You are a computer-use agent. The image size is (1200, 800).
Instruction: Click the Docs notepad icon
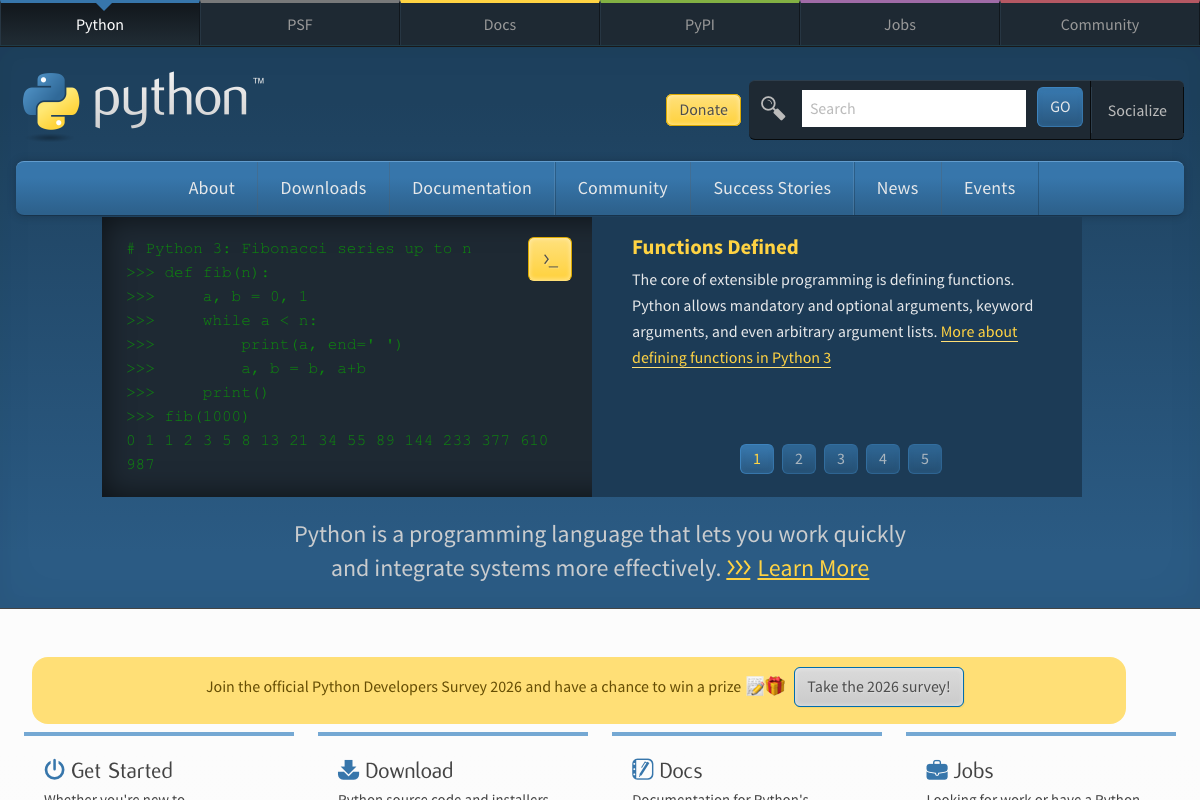coord(642,769)
